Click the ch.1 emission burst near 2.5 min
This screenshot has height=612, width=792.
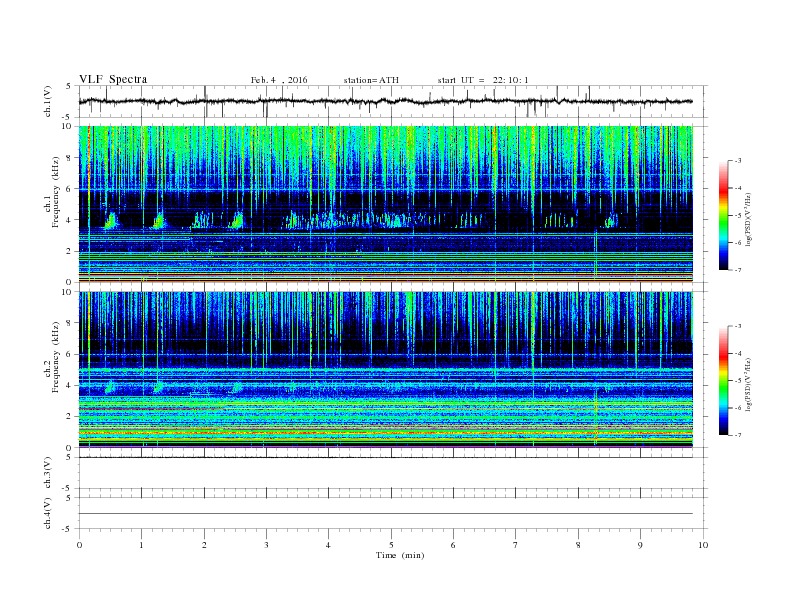(x=237, y=220)
